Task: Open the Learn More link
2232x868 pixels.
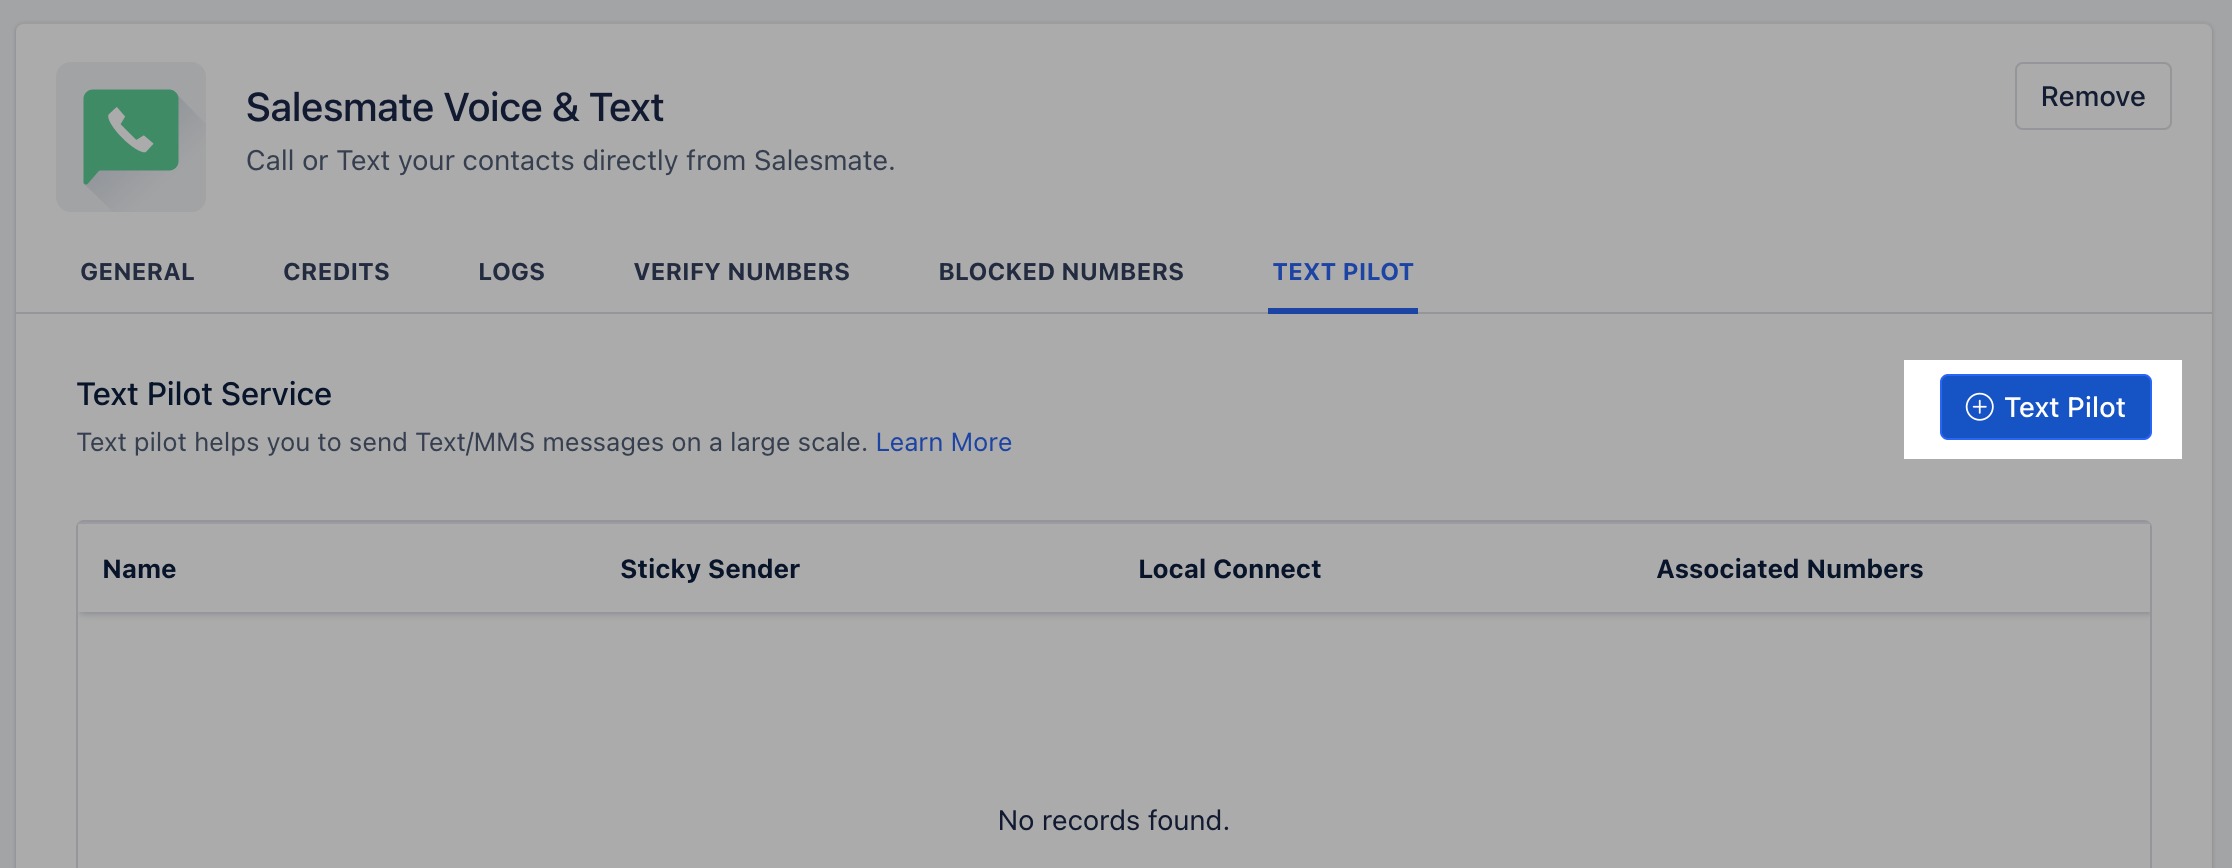Action: [943, 442]
